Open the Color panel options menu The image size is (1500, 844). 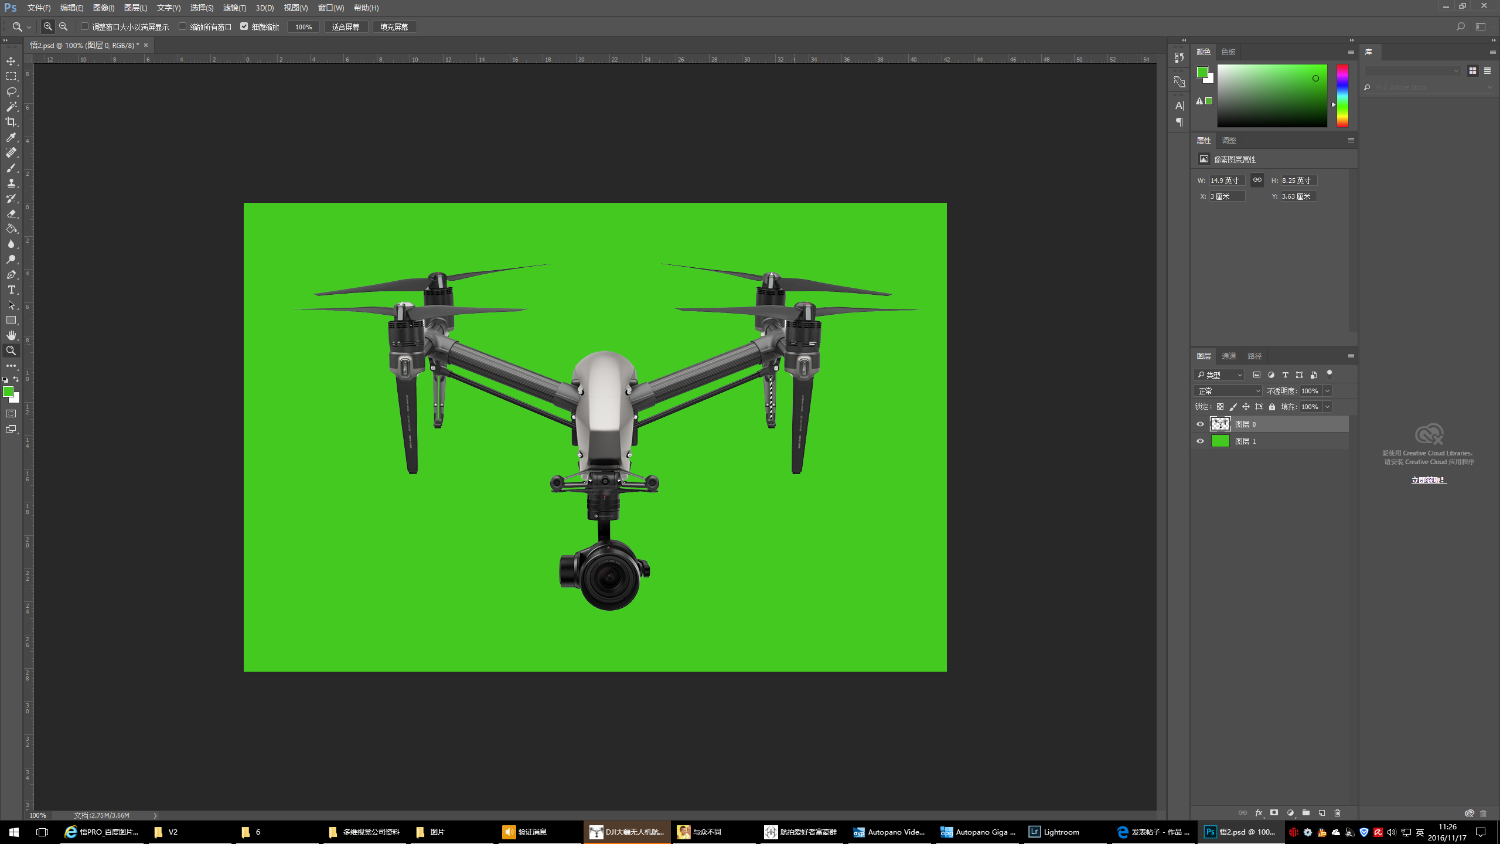click(1350, 52)
